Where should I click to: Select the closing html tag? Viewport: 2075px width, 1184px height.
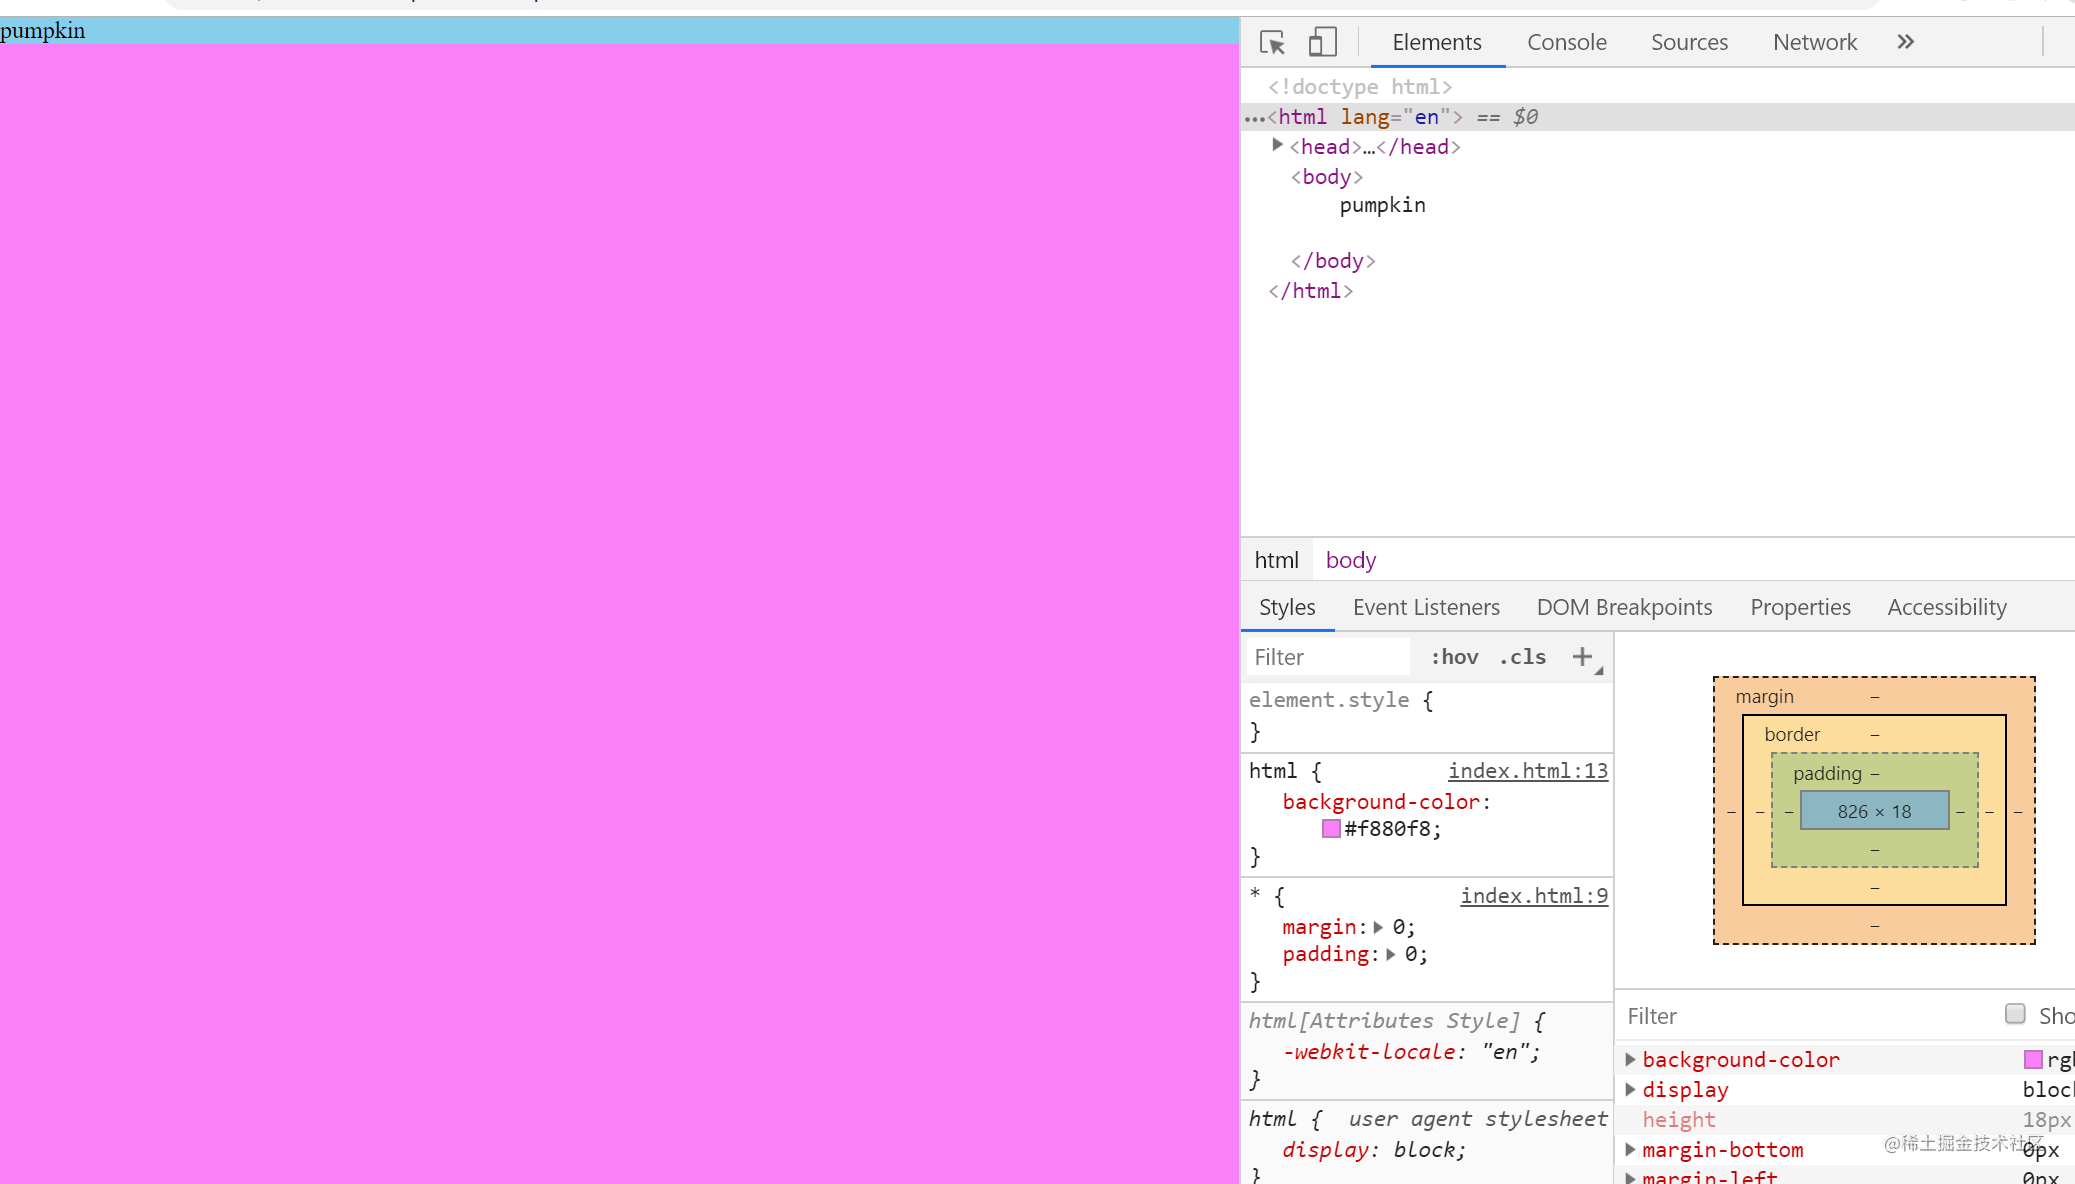pos(1311,291)
